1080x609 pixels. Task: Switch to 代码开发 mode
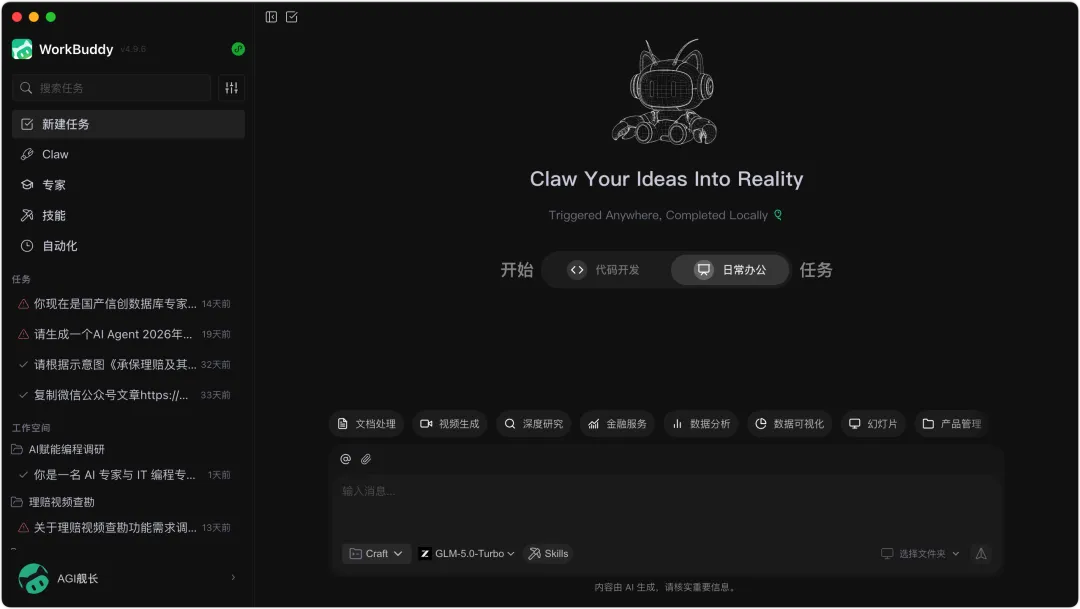coord(604,269)
